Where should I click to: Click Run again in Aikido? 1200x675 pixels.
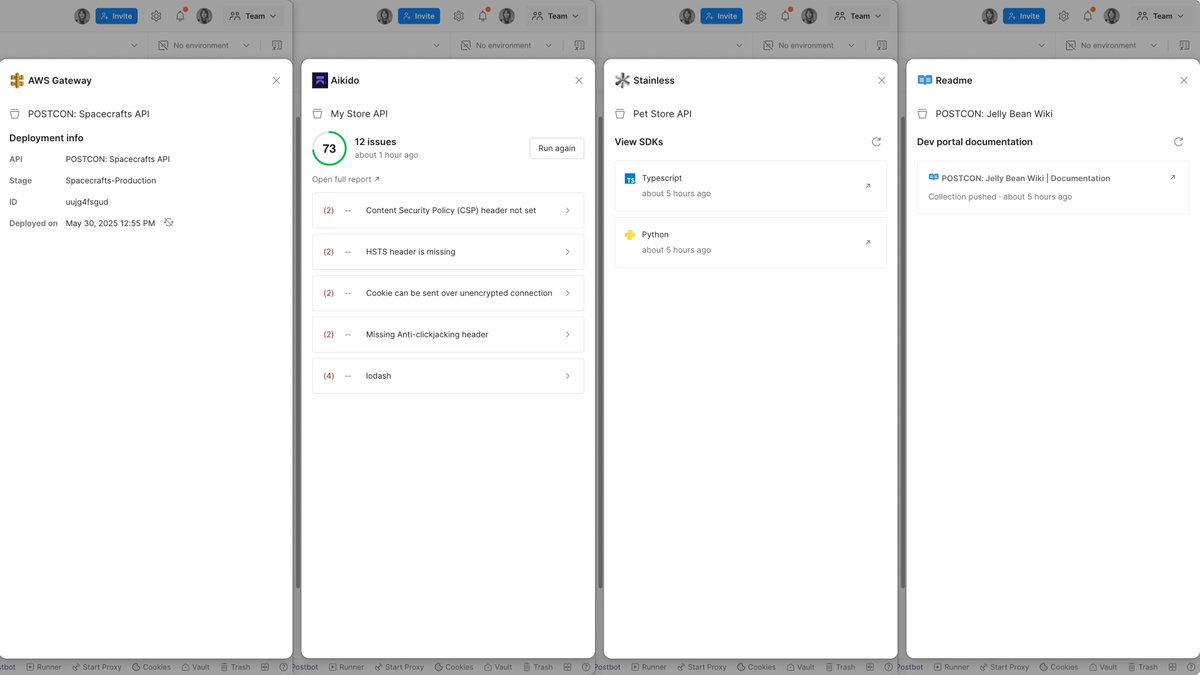[x=557, y=148]
